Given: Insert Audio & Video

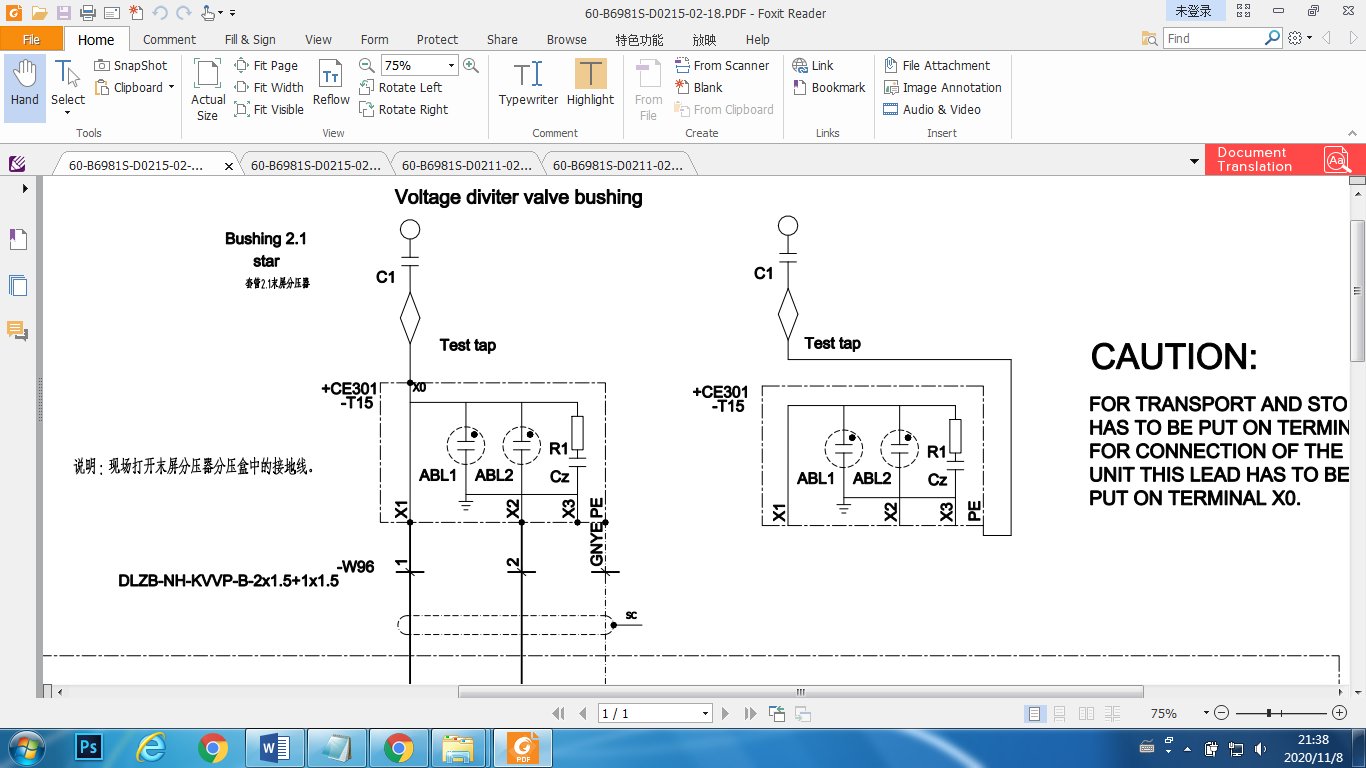Looking at the screenshot, I should [x=932, y=109].
